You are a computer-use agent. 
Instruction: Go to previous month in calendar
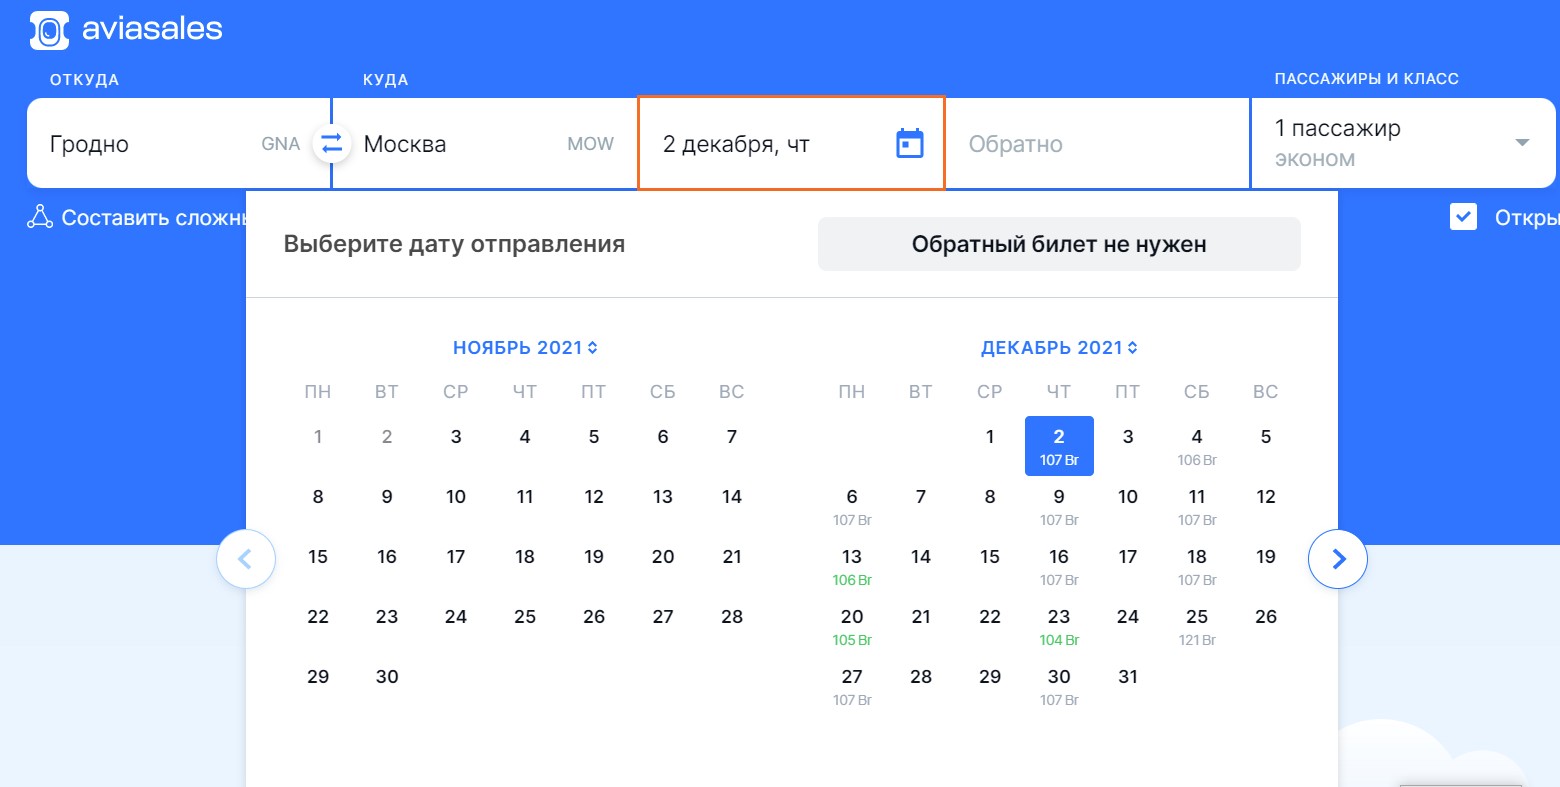246,559
